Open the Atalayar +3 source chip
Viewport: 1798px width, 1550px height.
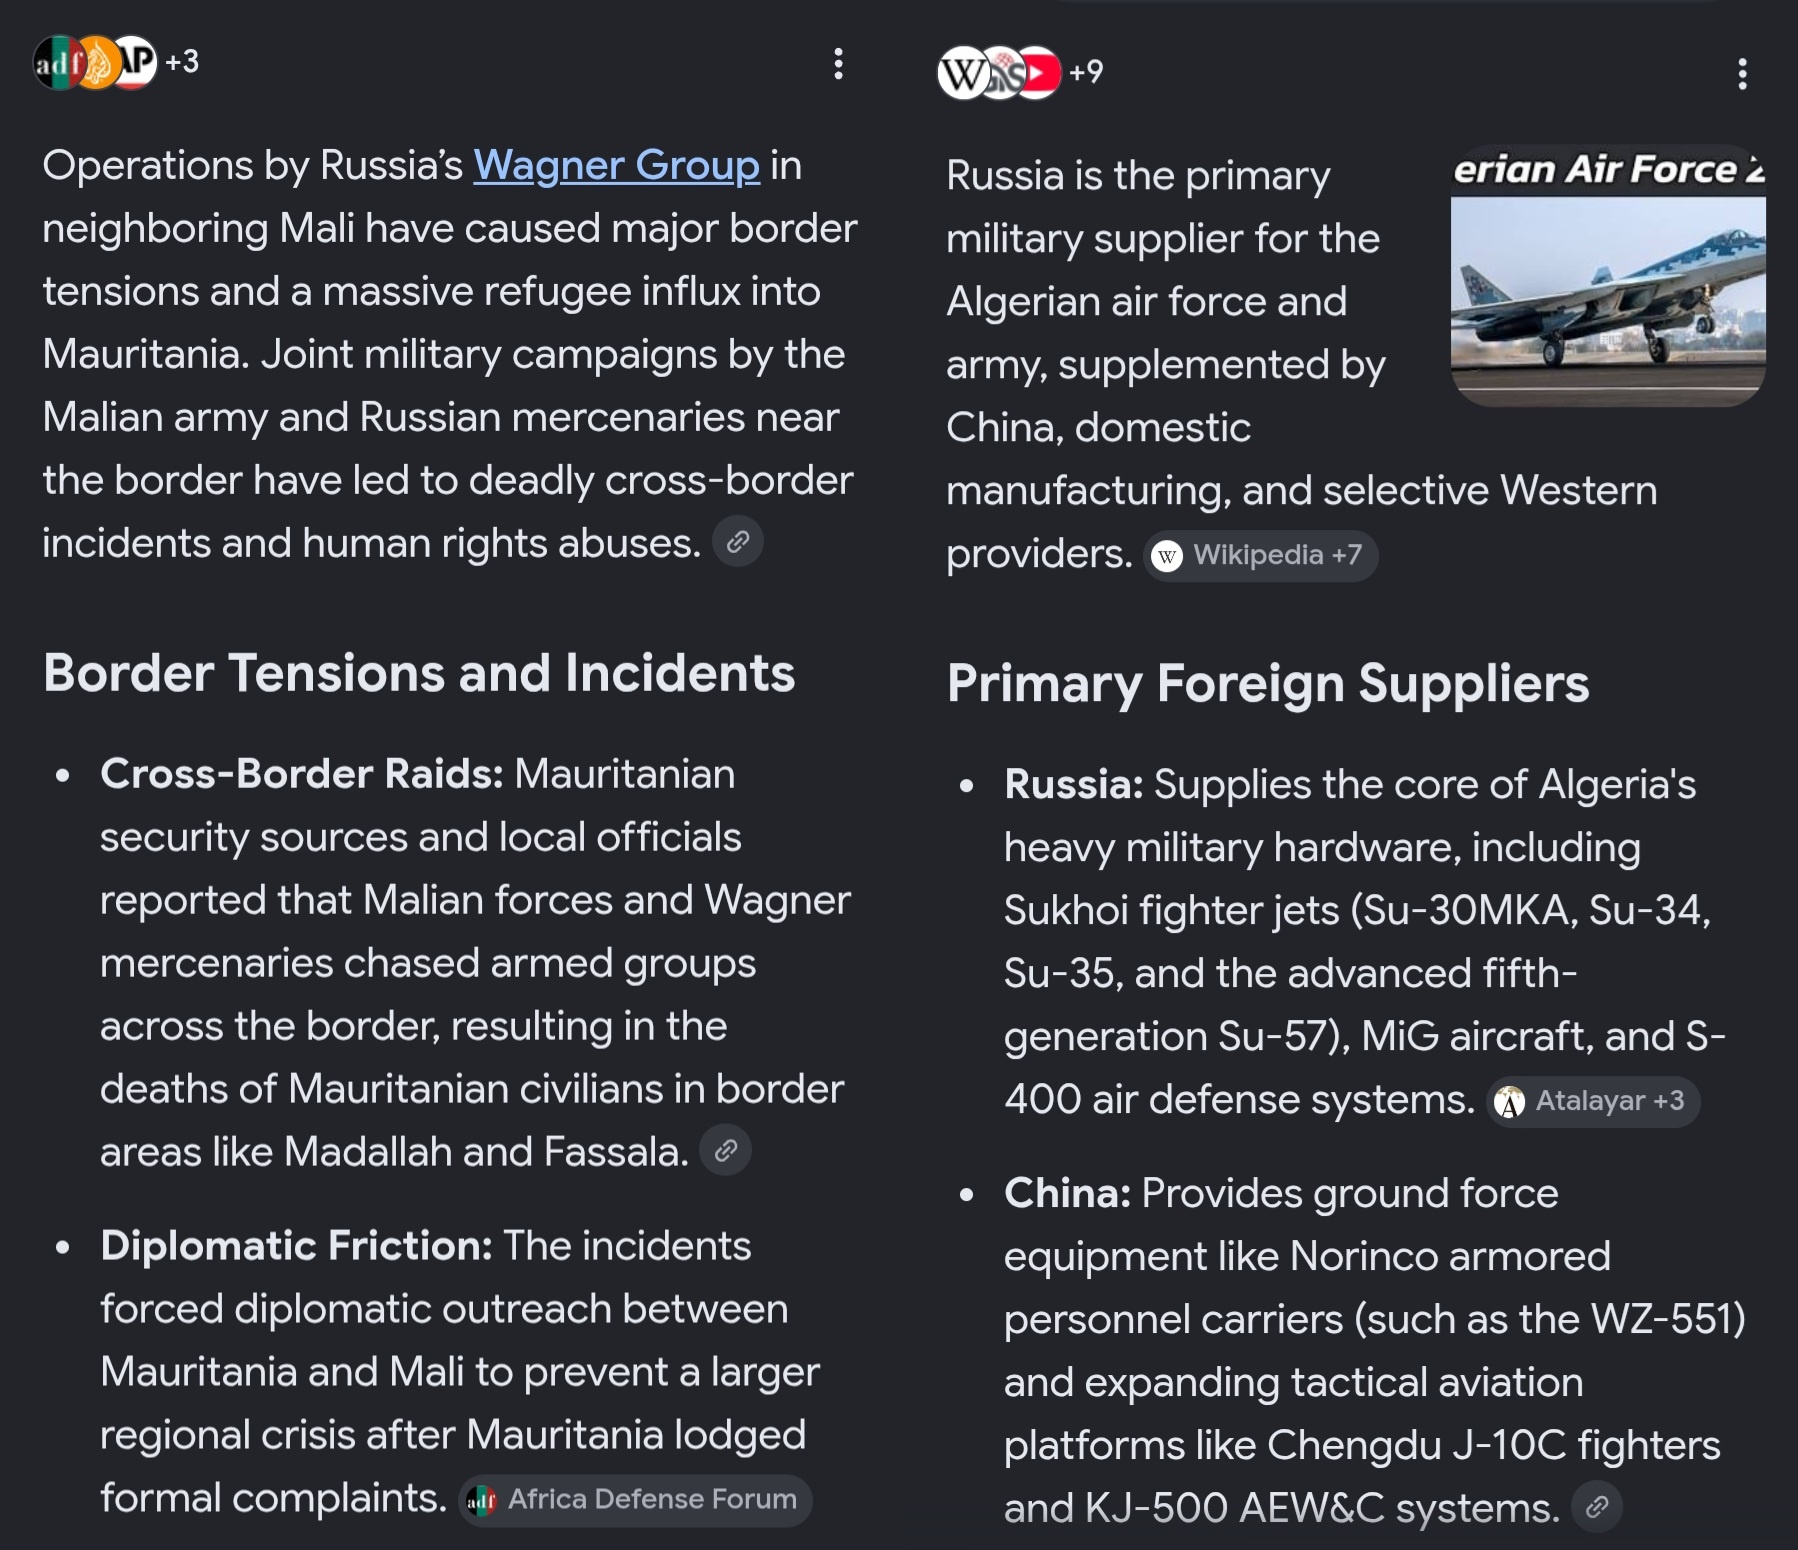(x=1593, y=1101)
